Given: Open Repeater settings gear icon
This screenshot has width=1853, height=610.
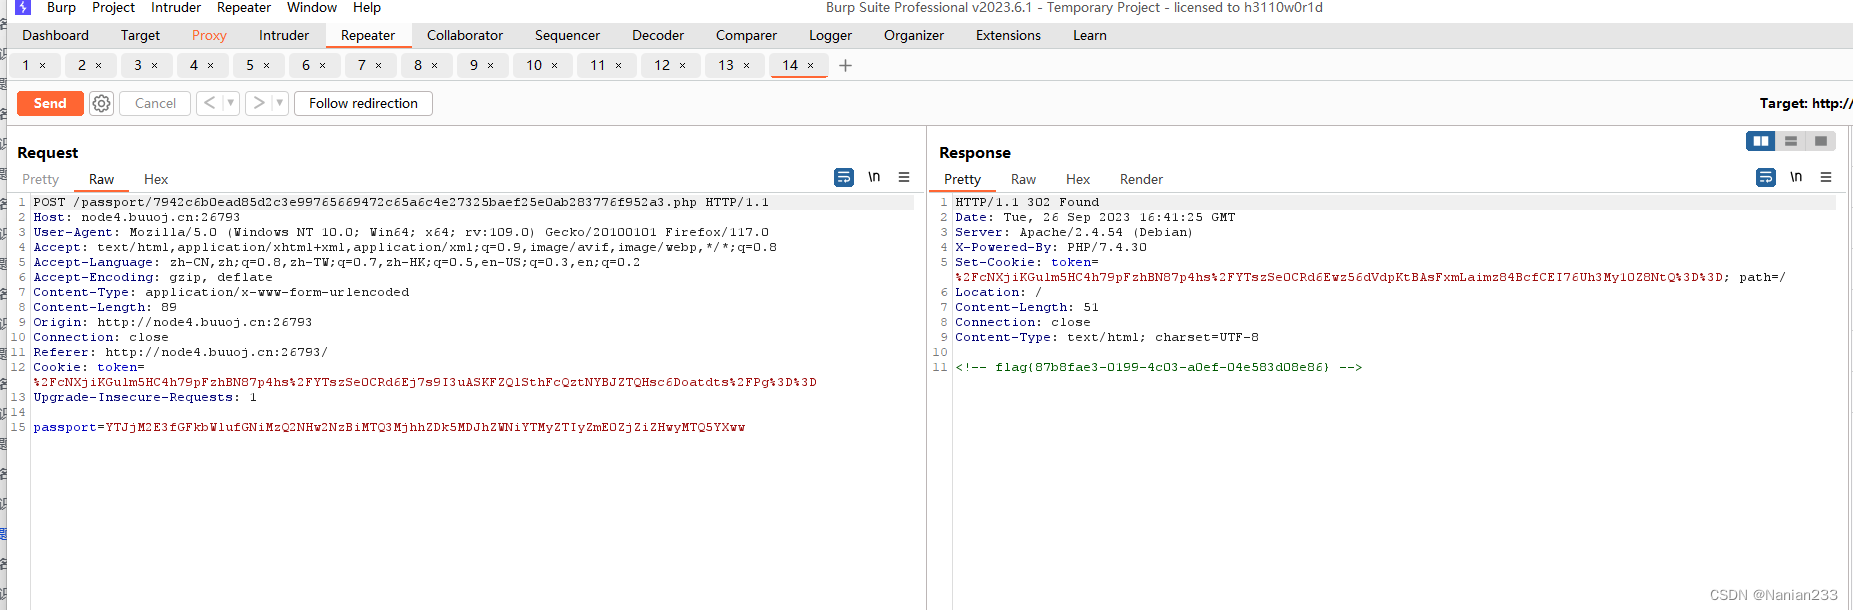Looking at the screenshot, I should [101, 103].
